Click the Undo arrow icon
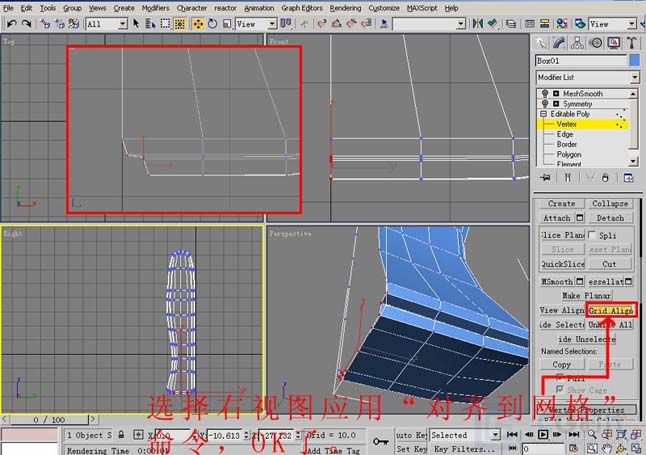646x455 pixels. click(12, 24)
